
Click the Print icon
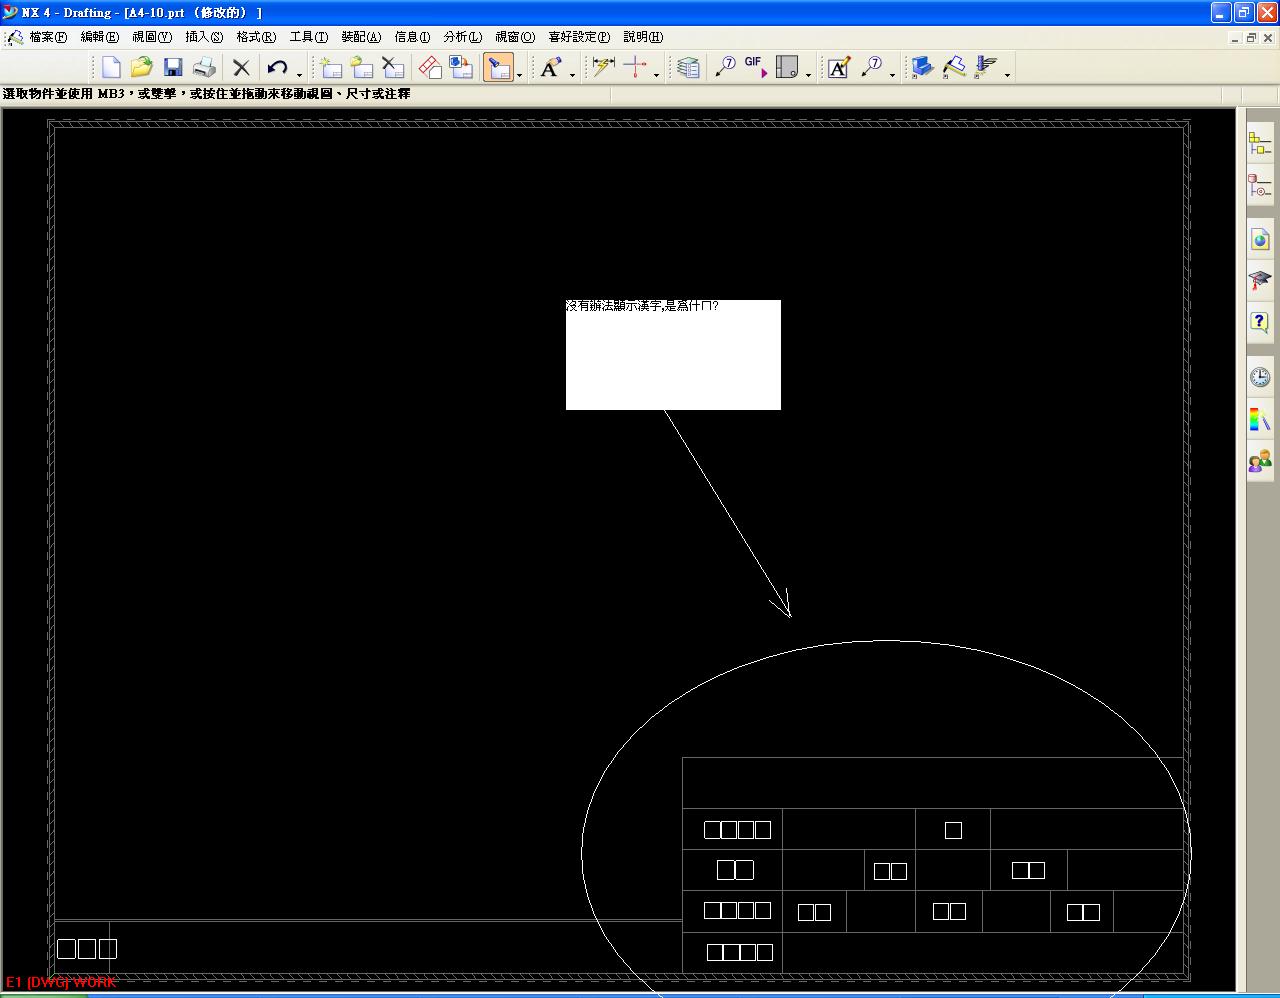click(204, 67)
